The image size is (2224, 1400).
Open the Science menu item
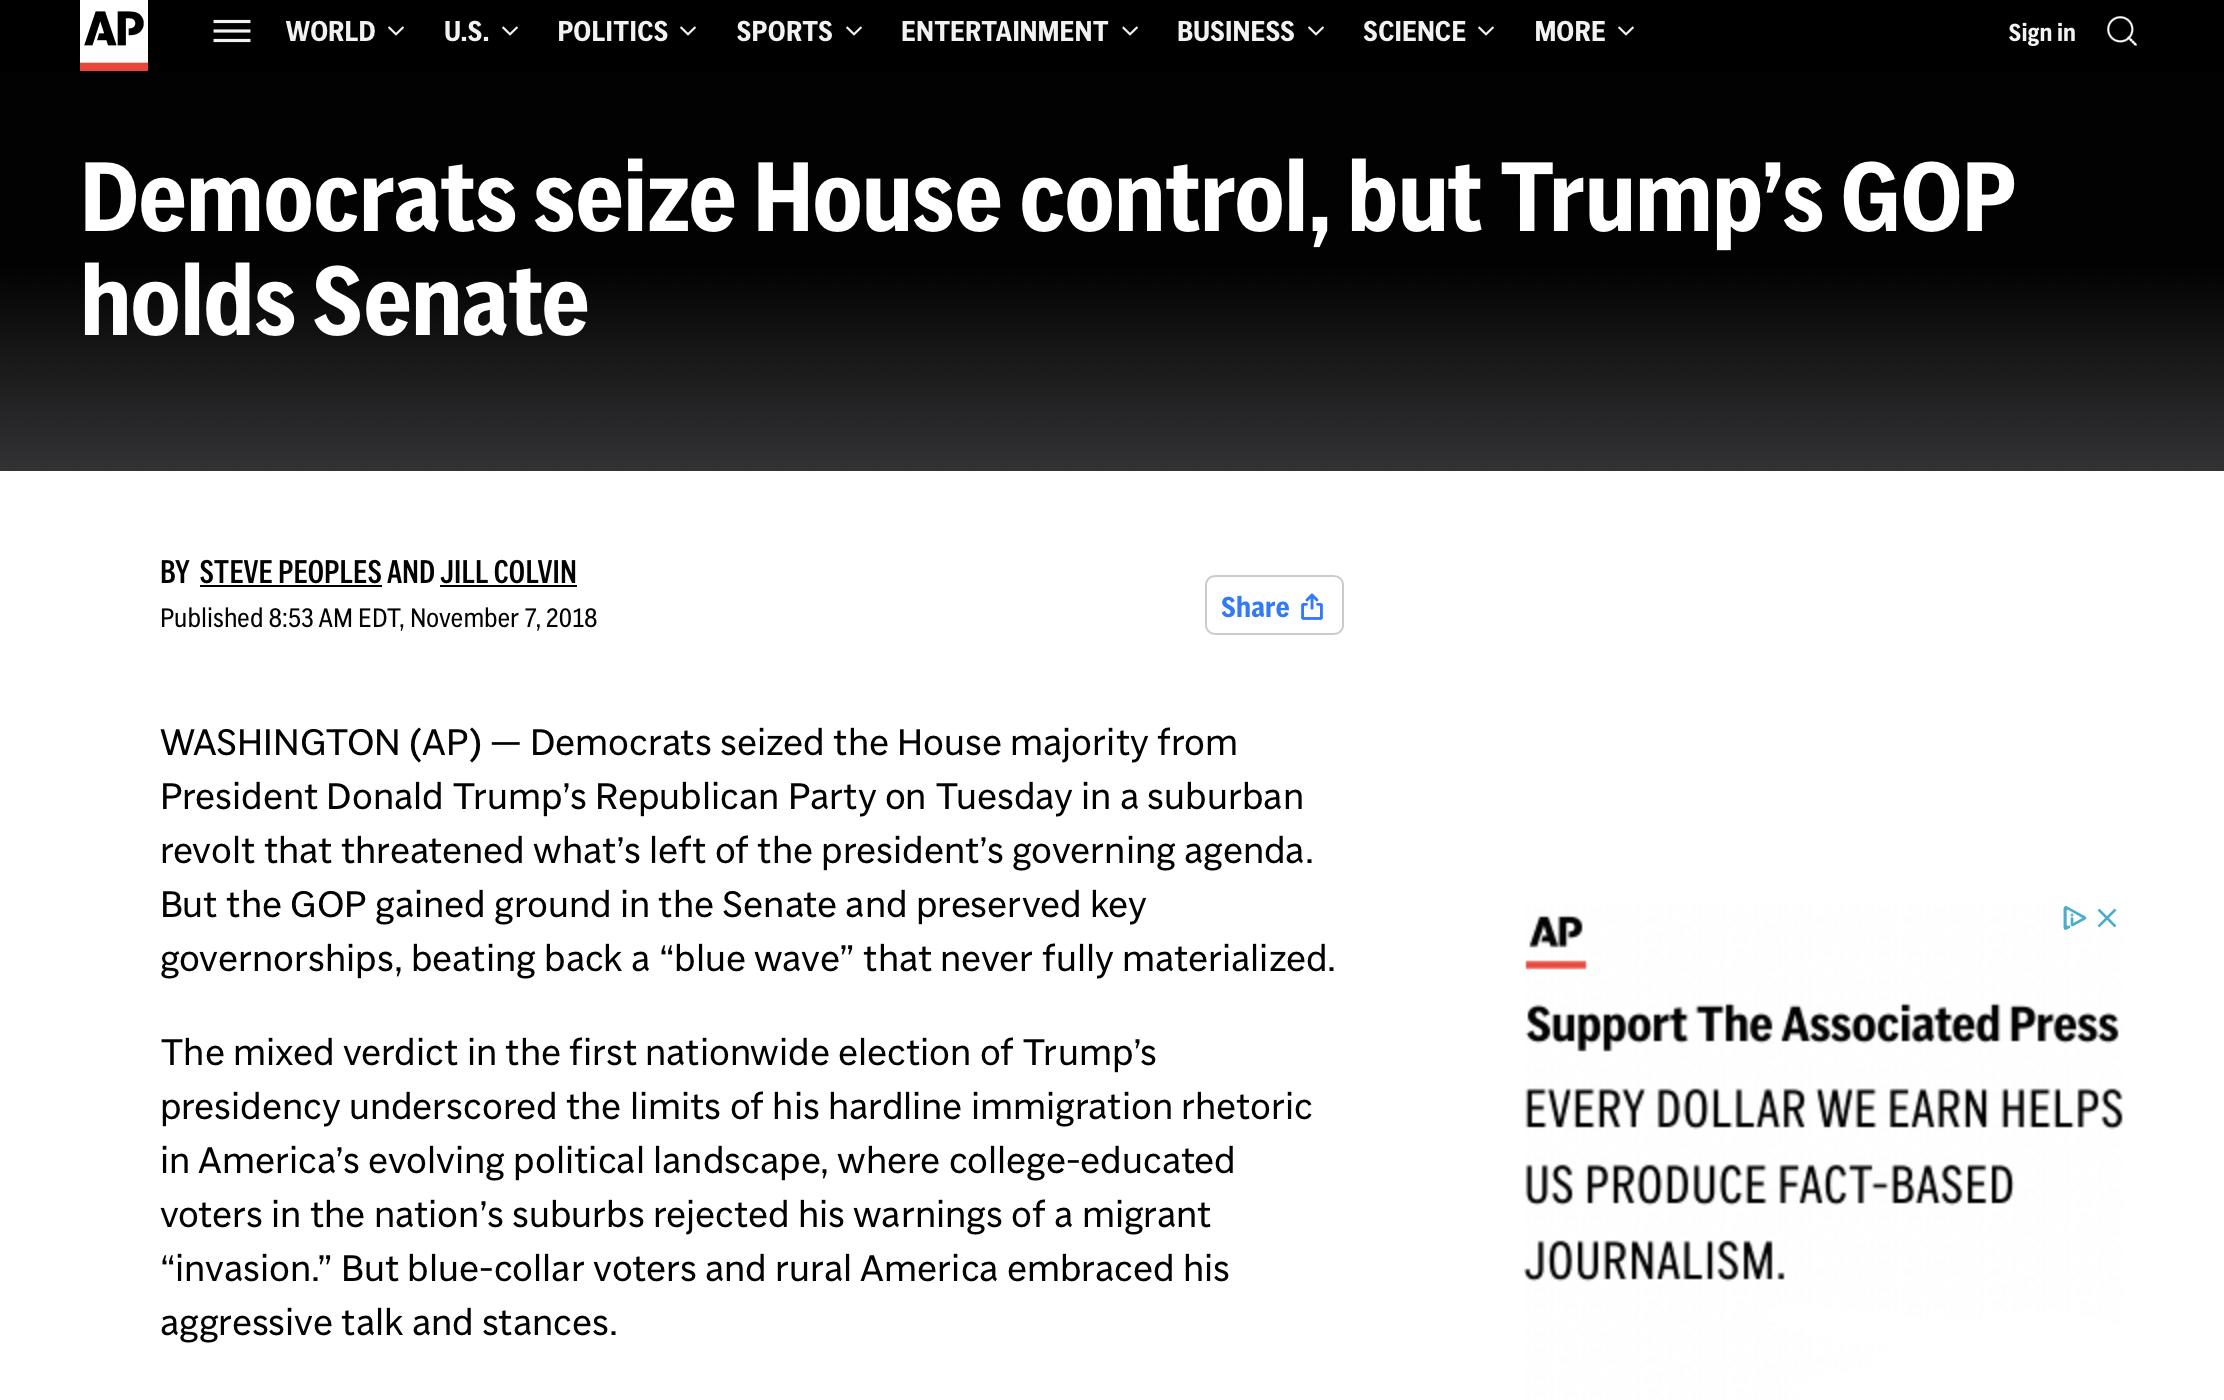coord(1414,32)
